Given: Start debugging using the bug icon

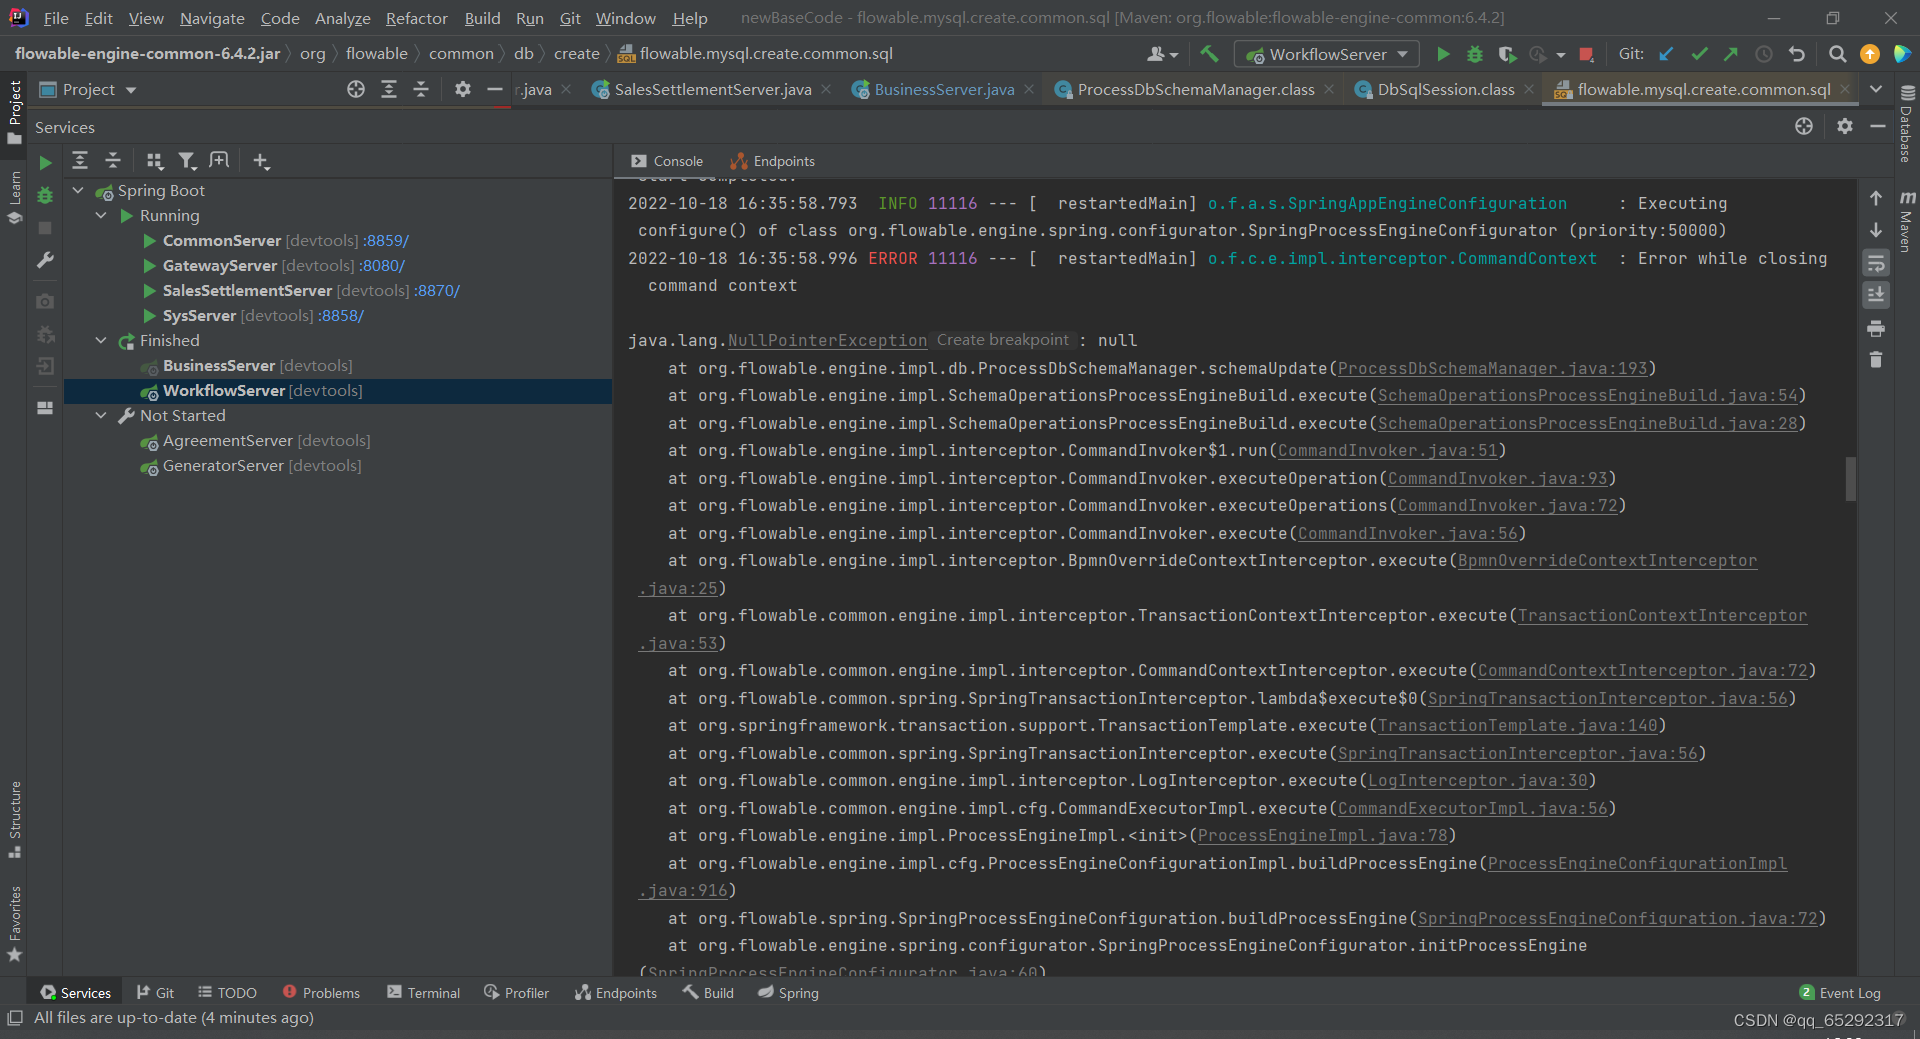Looking at the screenshot, I should click(1474, 54).
